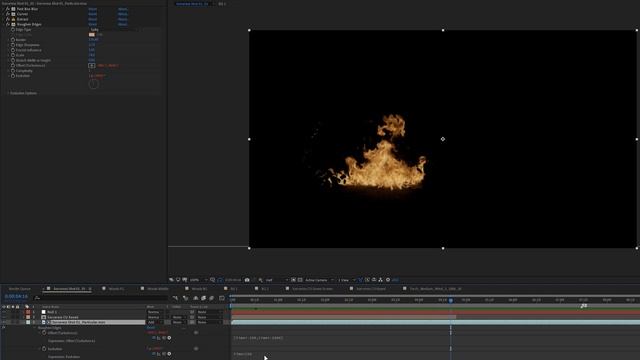Toggle the fx switch for Fast Box Blur
The height and width of the screenshot is (360, 640).
coord(7,9)
